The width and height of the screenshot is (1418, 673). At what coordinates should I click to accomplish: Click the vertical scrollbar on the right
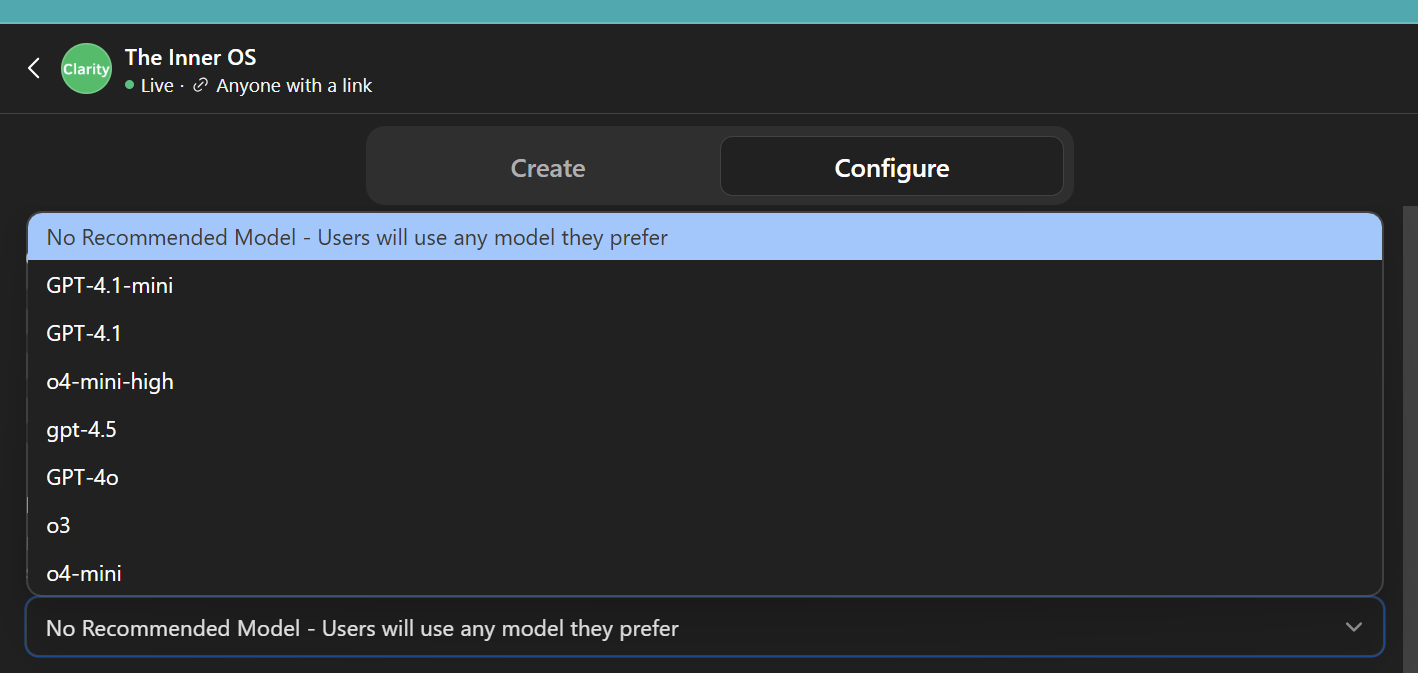tap(1410, 439)
